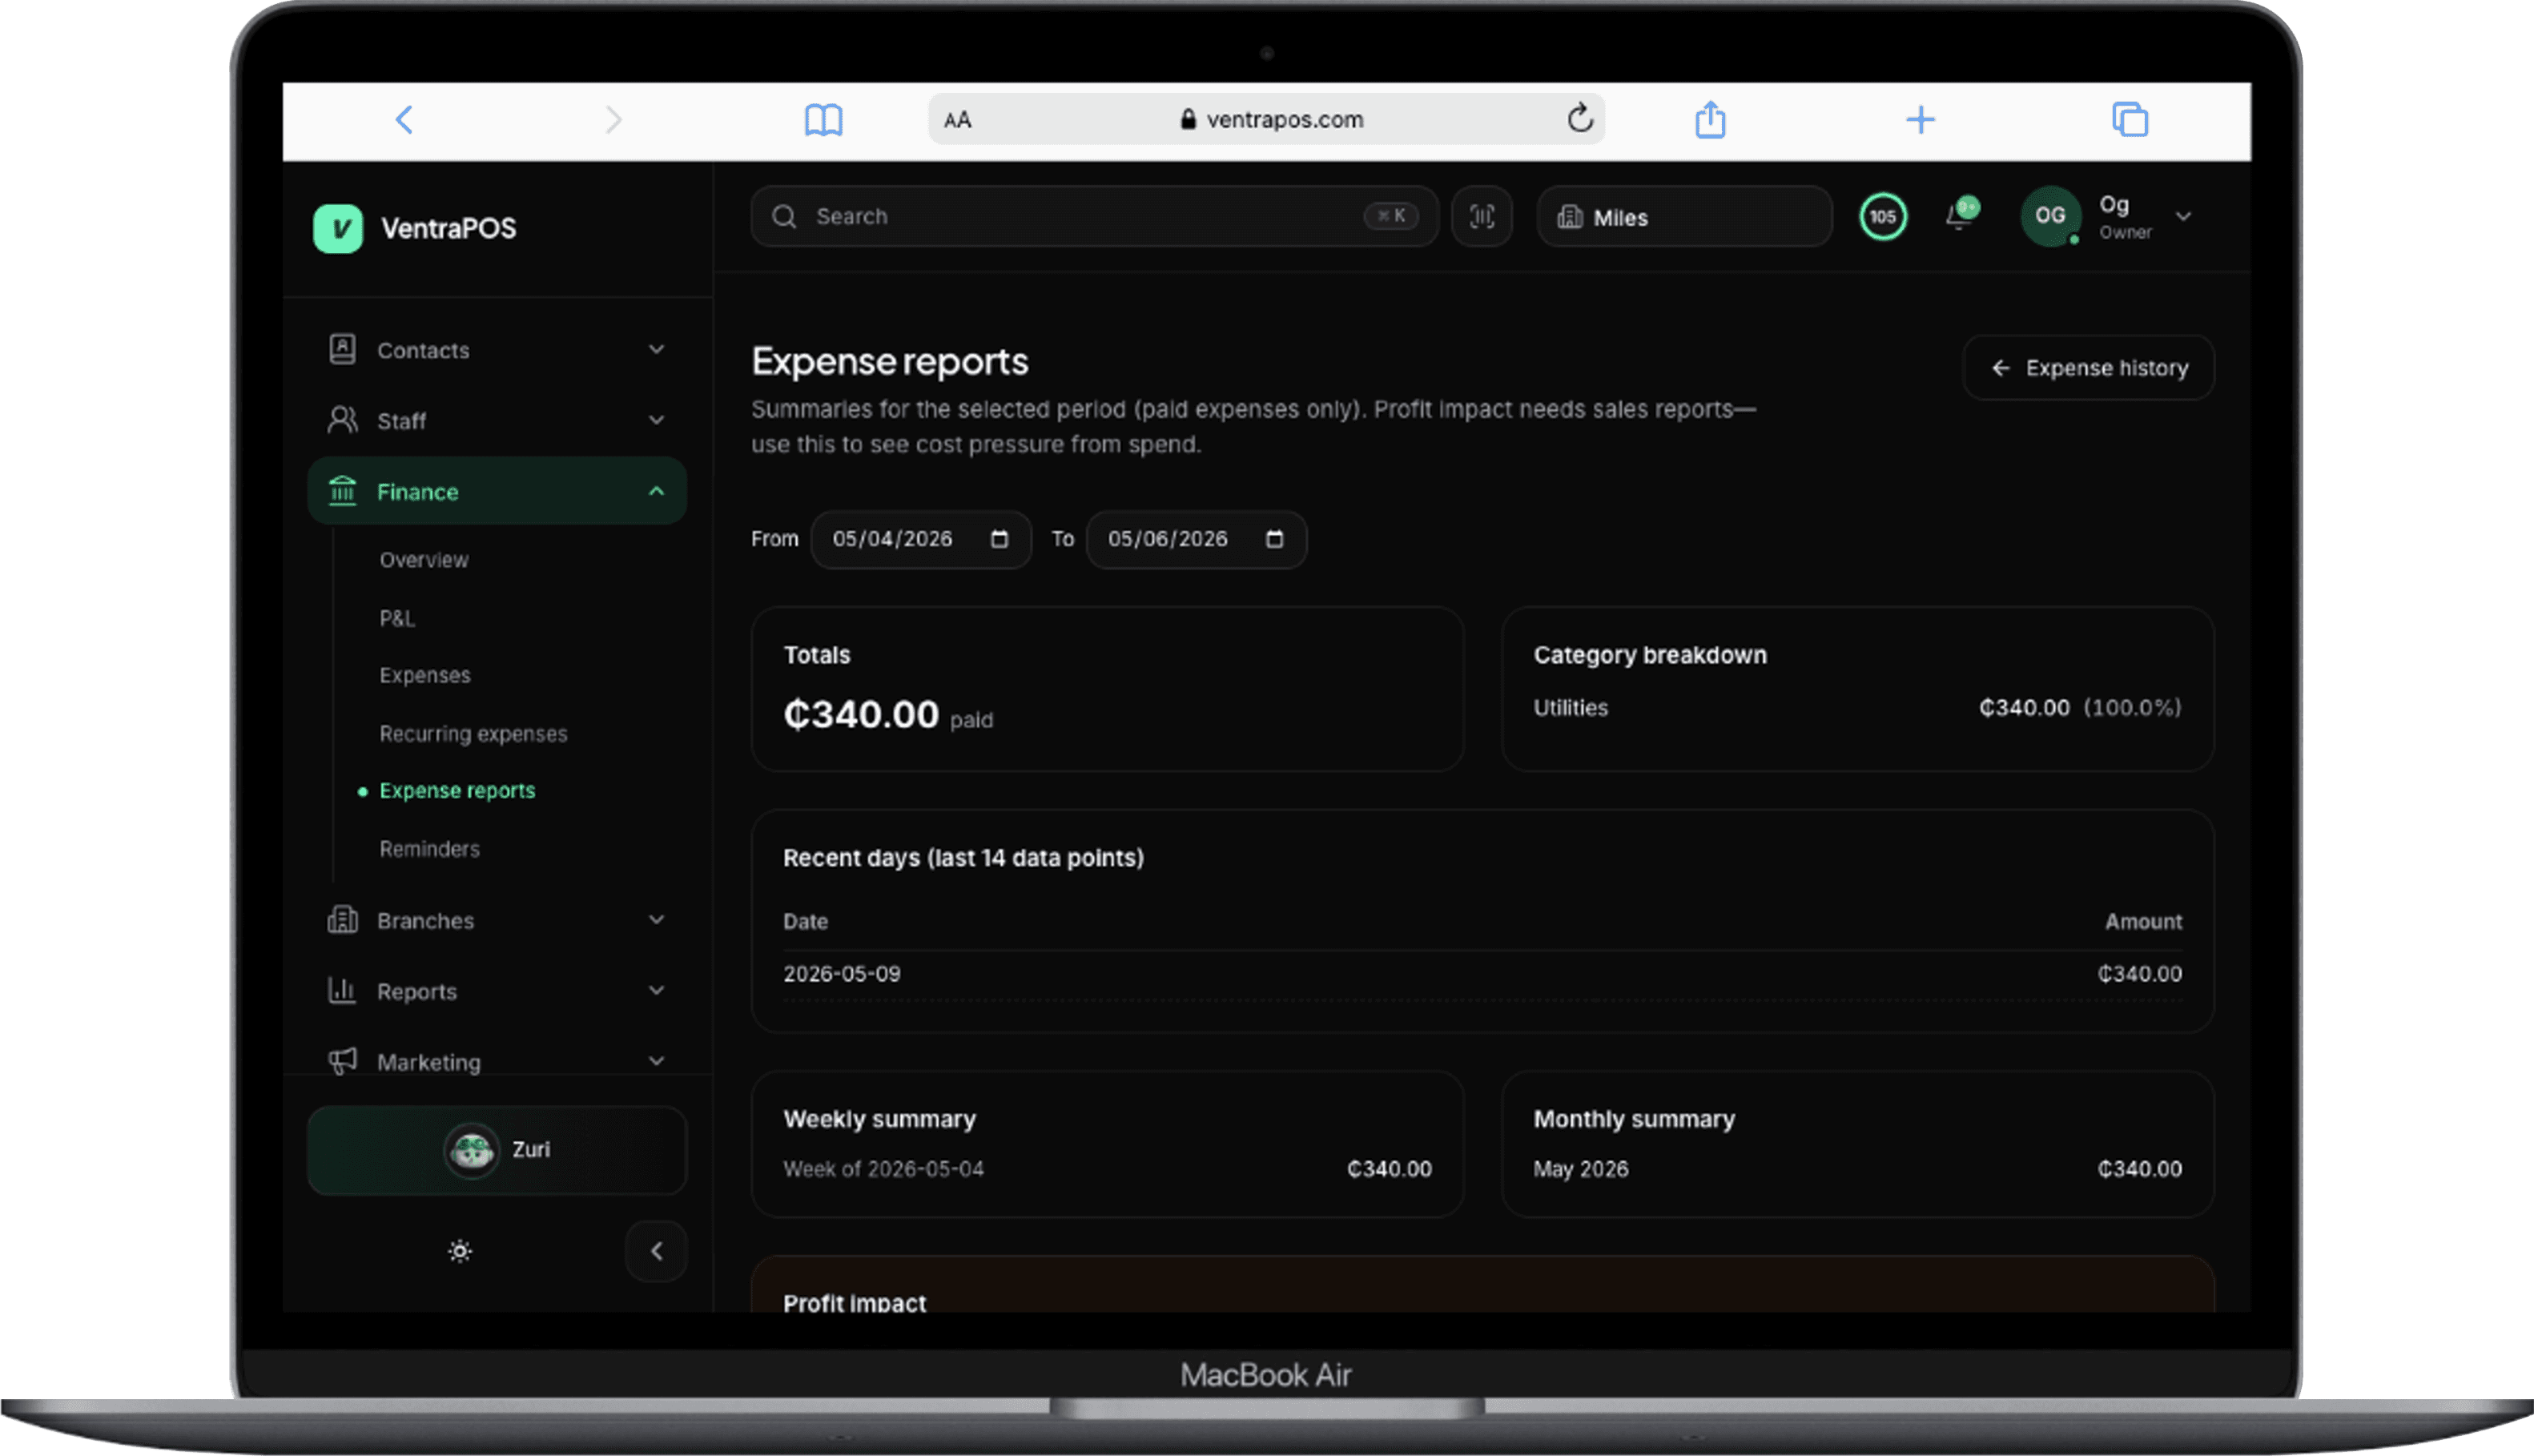Go back with the browser back arrow
Image resolution: width=2534 pixels, height=1456 pixels.
[x=404, y=120]
